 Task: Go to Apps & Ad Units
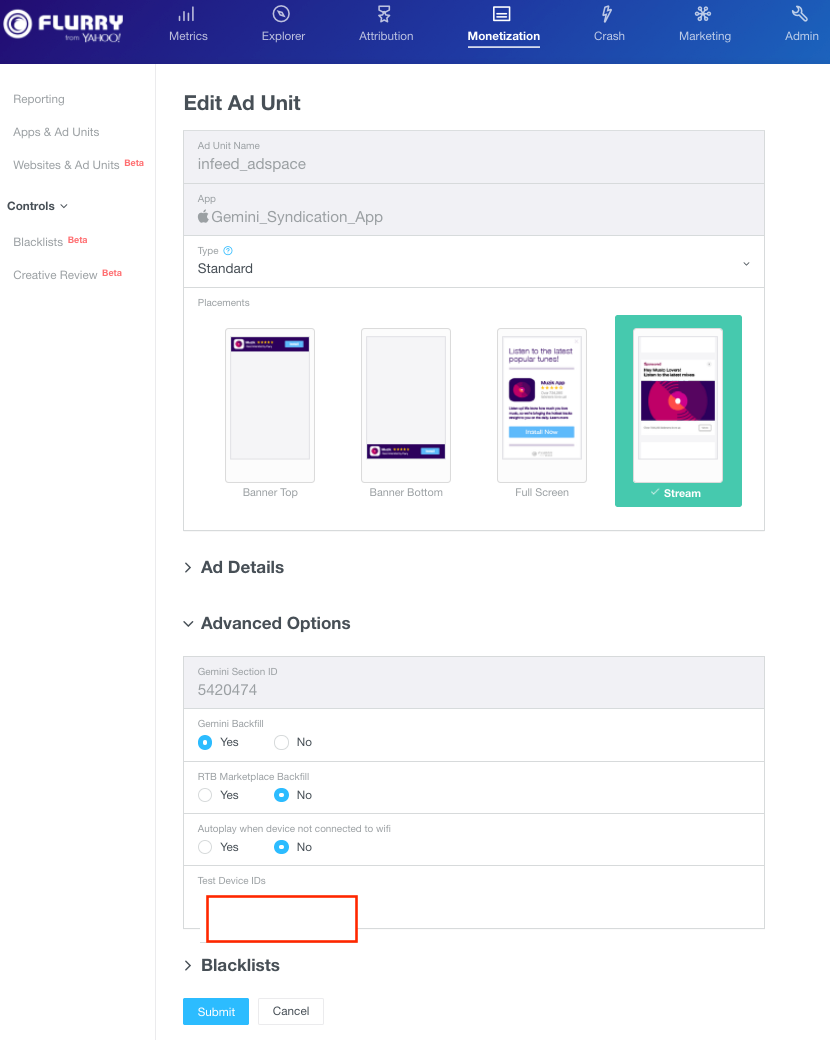click(x=56, y=132)
